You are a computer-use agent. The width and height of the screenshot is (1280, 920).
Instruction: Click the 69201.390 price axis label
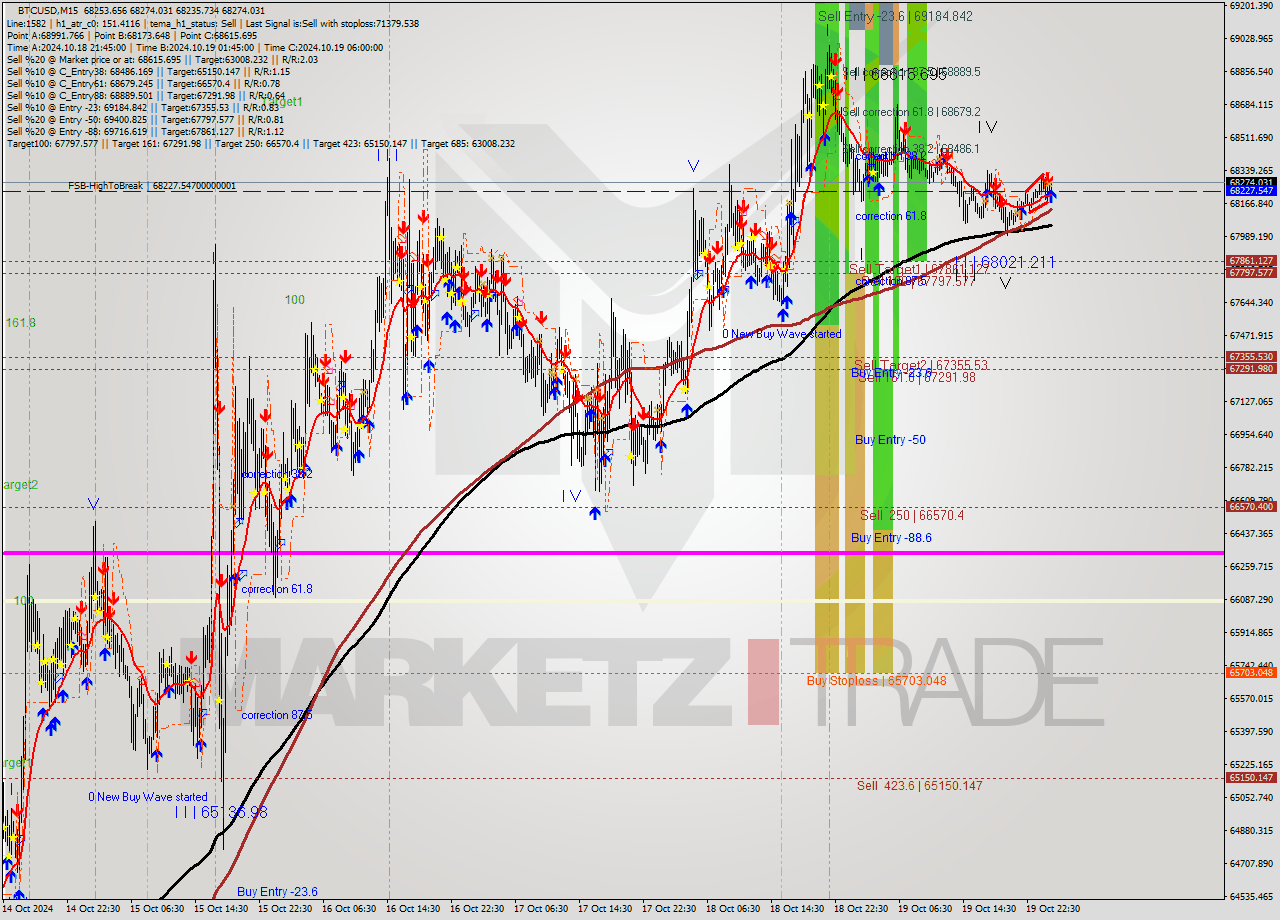1251,5
